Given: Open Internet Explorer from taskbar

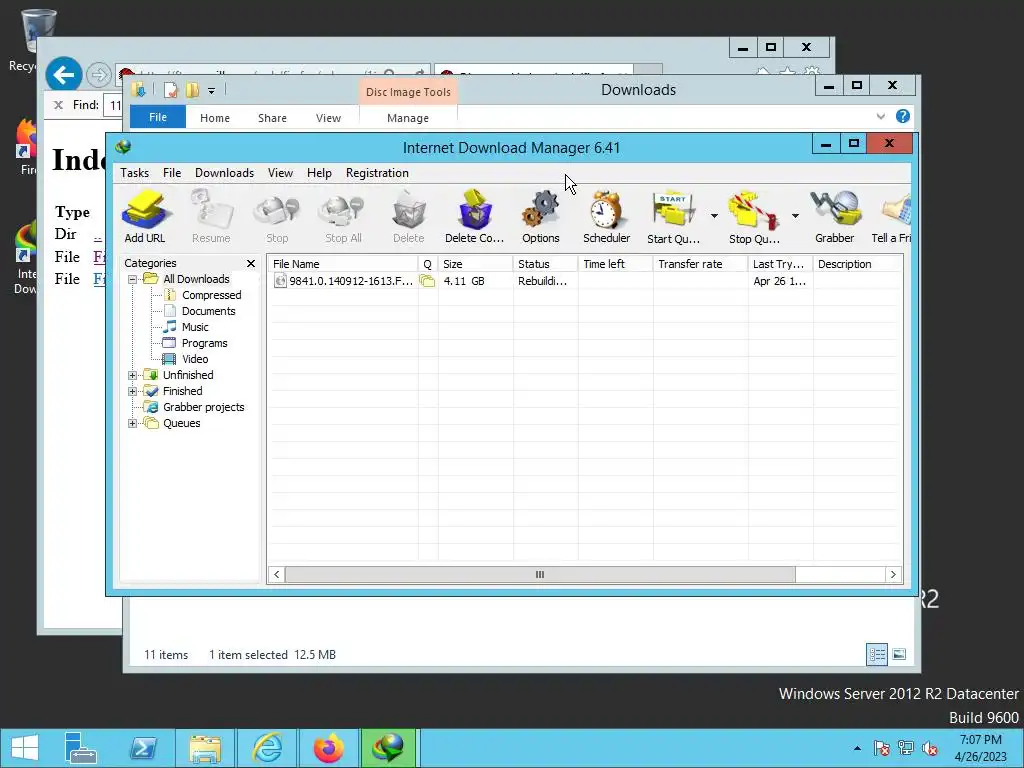Looking at the screenshot, I should [267, 748].
